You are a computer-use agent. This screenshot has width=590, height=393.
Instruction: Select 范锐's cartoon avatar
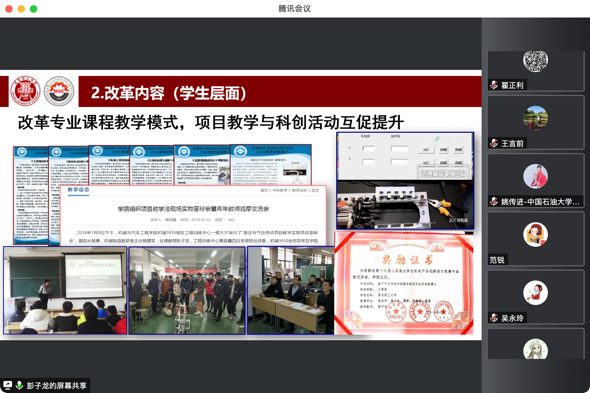[x=535, y=235]
